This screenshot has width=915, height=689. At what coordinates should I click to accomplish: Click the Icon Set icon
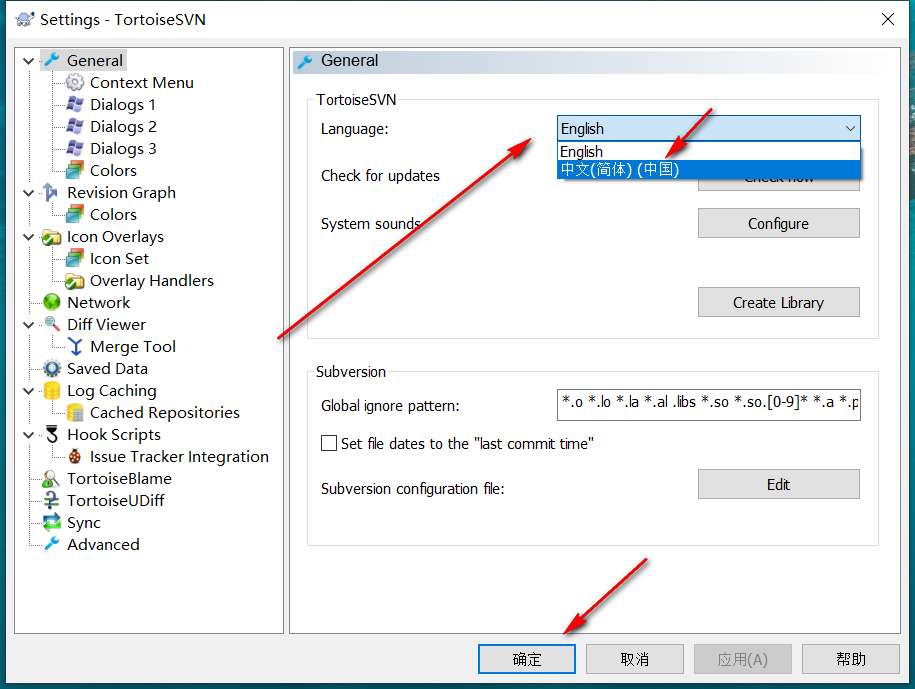coord(75,258)
